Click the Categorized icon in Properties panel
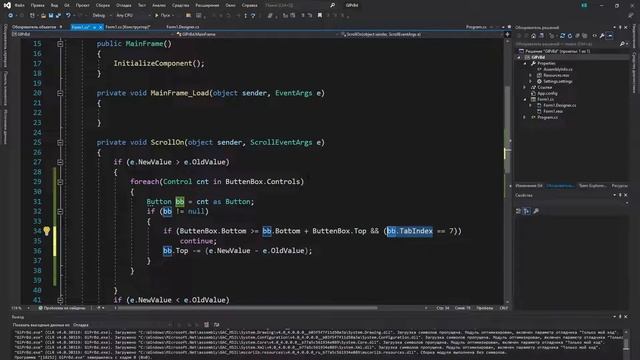This screenshot has width=640, height=360. [x=518, y=211]
